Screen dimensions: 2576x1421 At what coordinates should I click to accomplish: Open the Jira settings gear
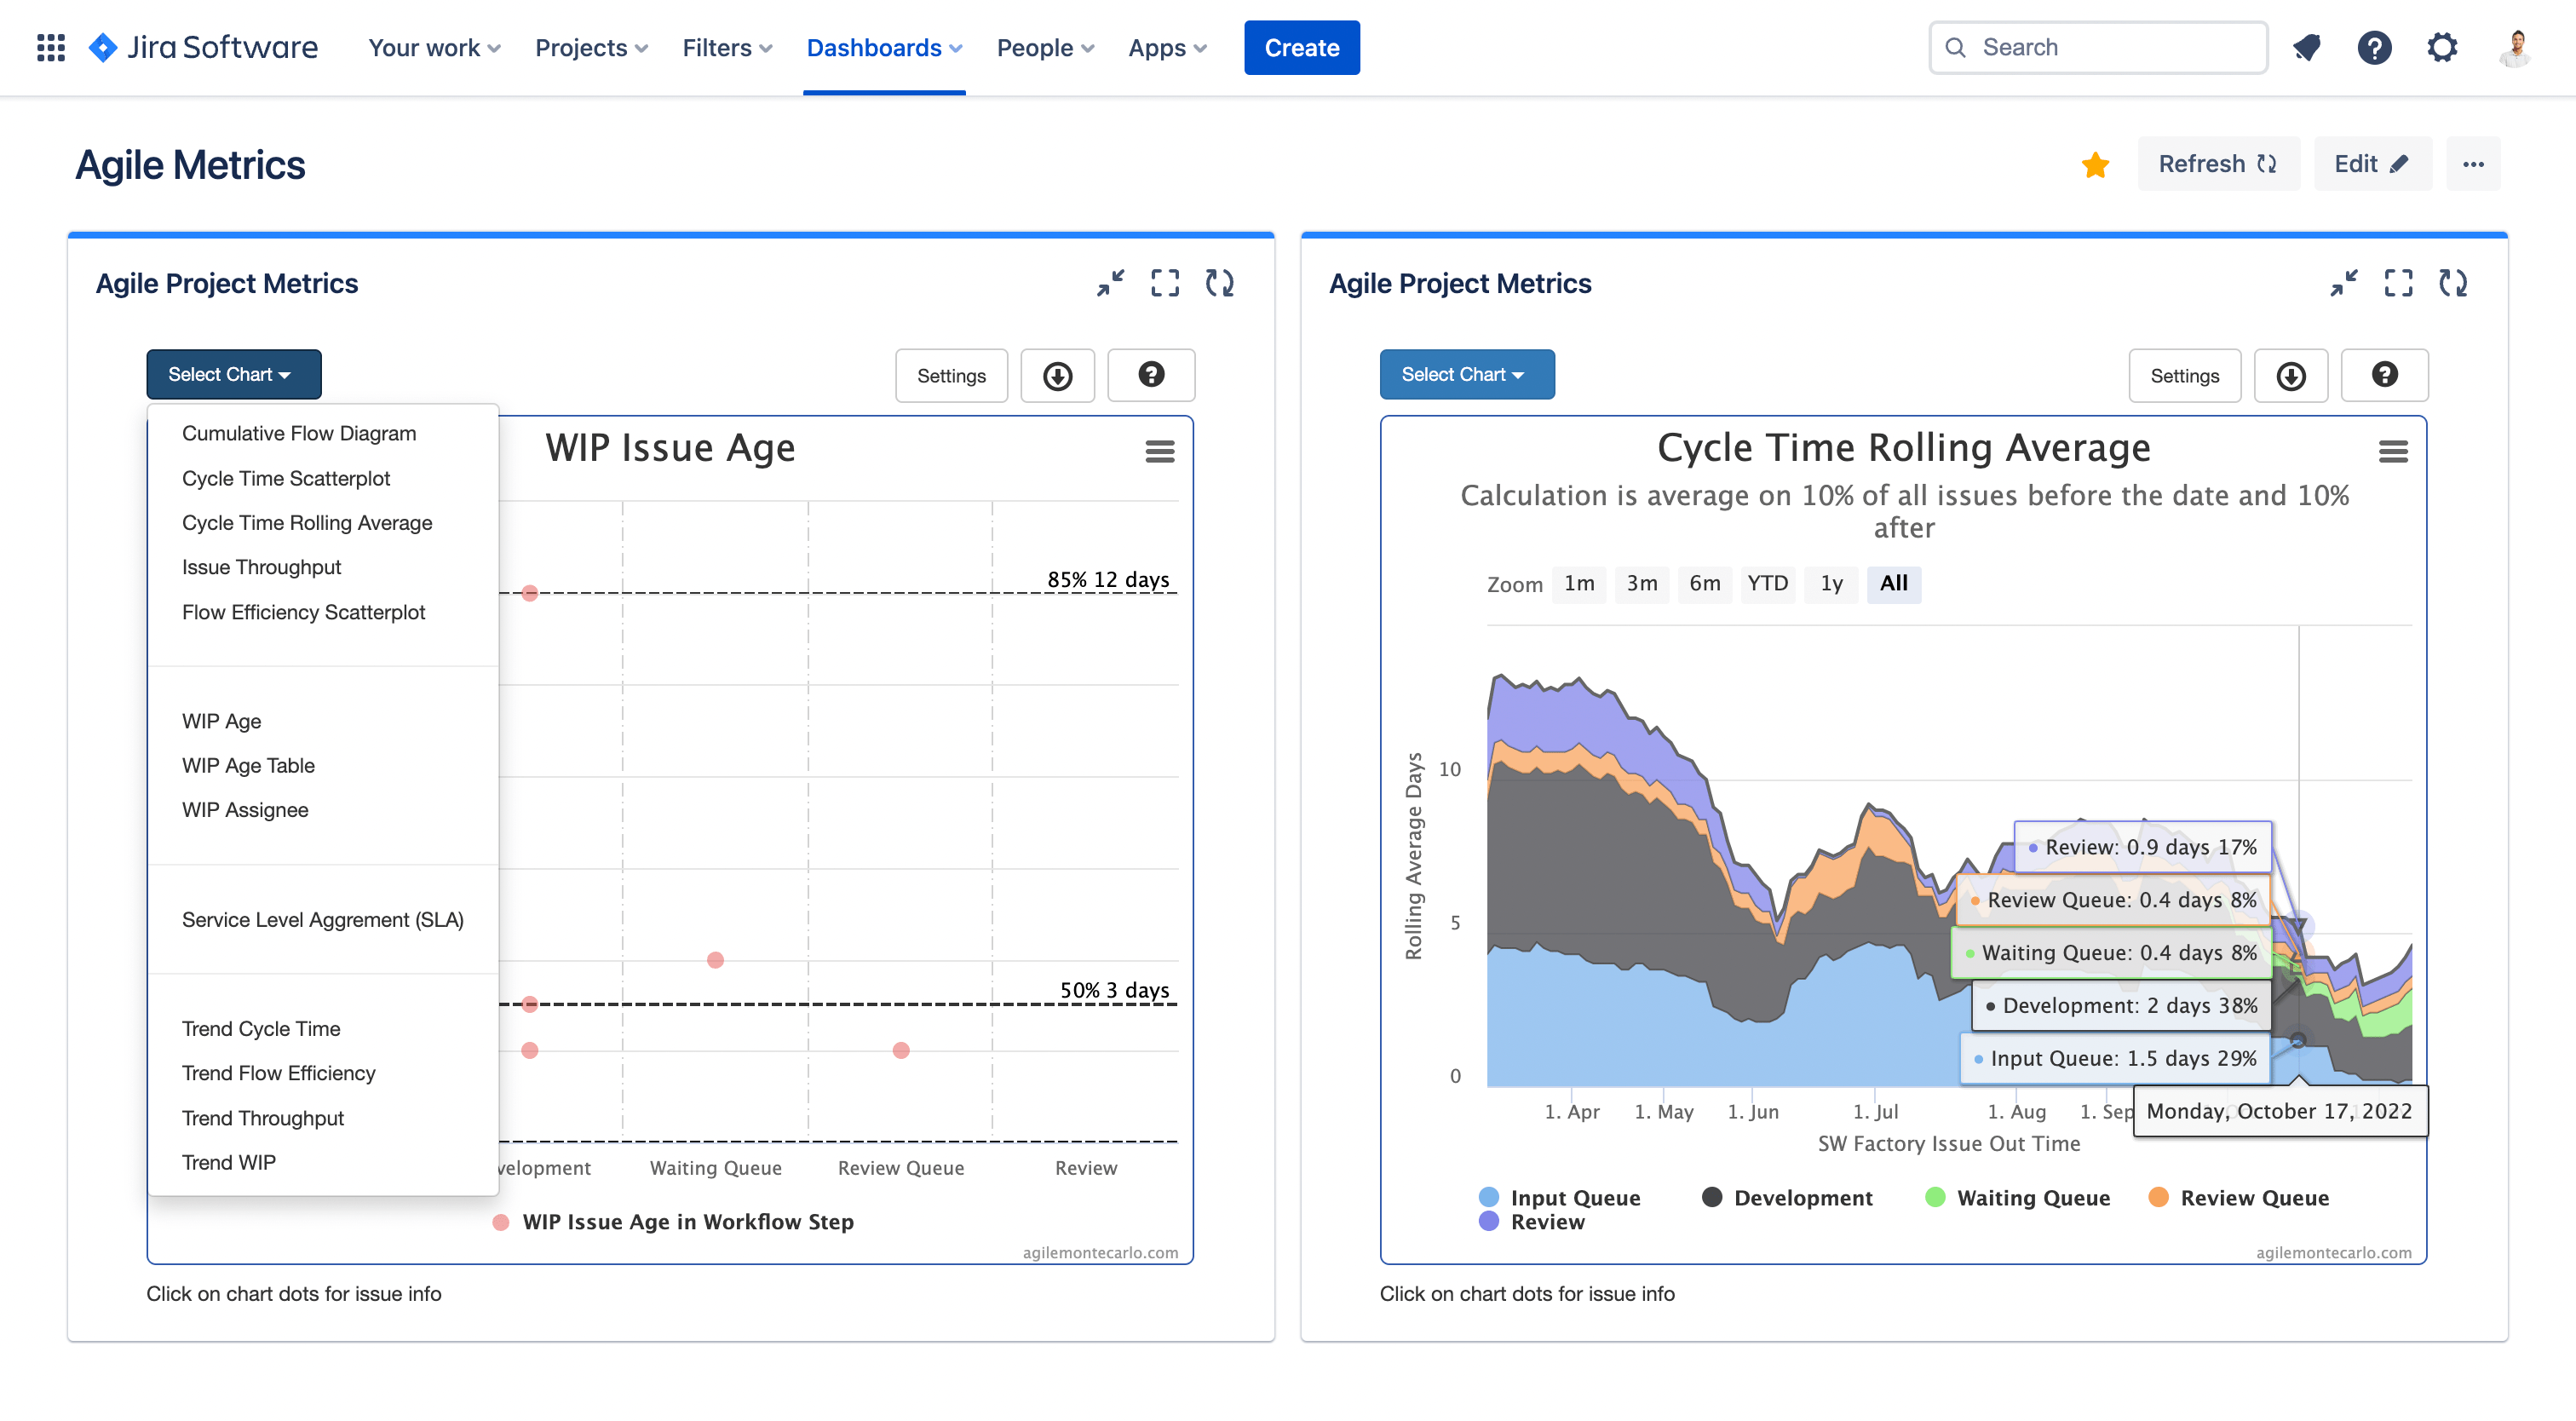click(x=2443, y=47)
